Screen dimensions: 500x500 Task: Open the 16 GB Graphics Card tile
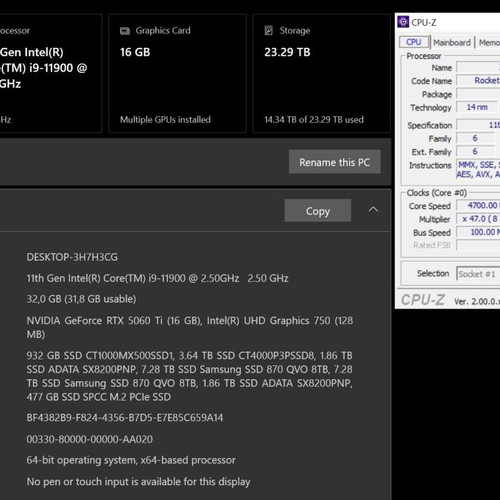coord(178,73)
